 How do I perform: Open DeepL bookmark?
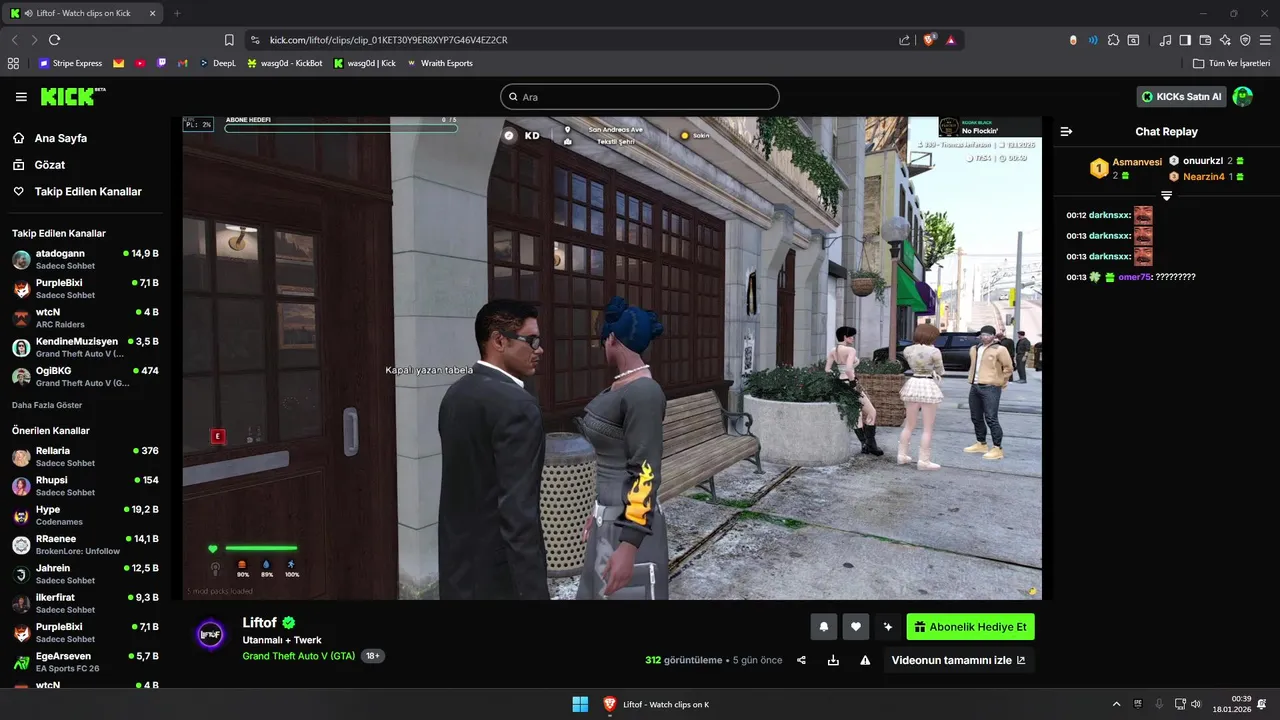(x=218, y=63)
